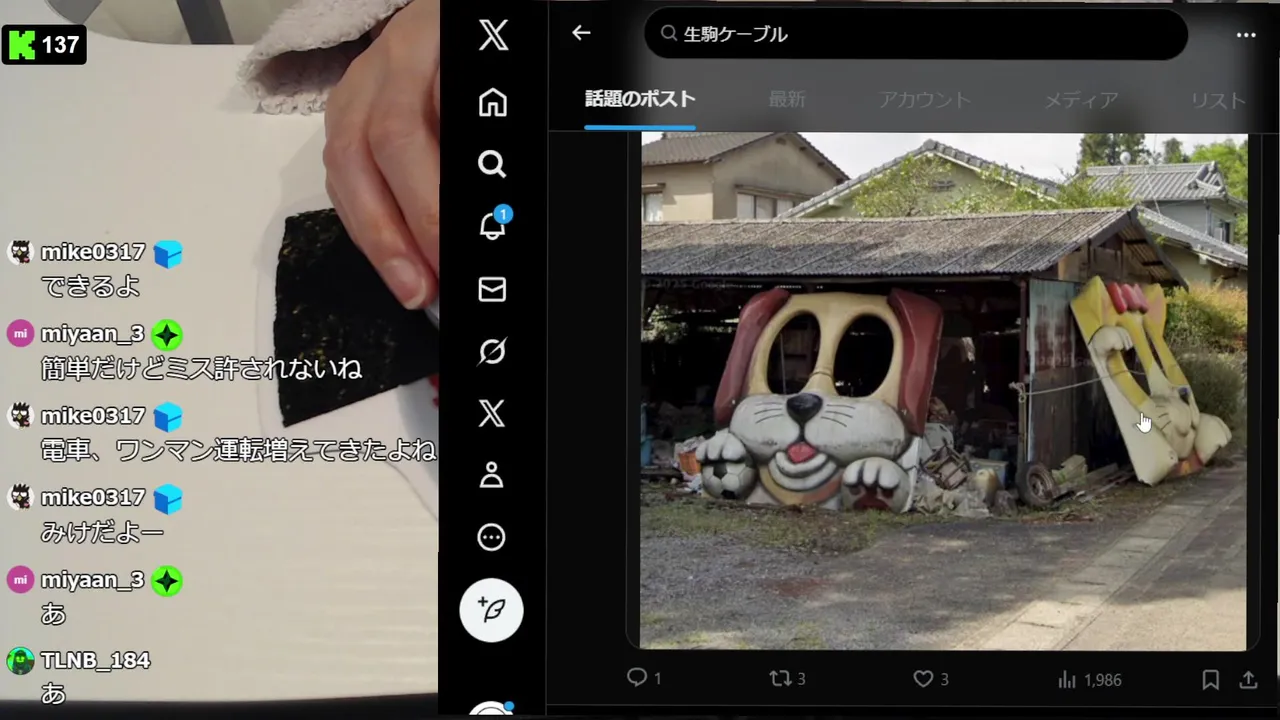Open Notifications bell with badge
Screen dimensions: 1280x720
point(493,224)
